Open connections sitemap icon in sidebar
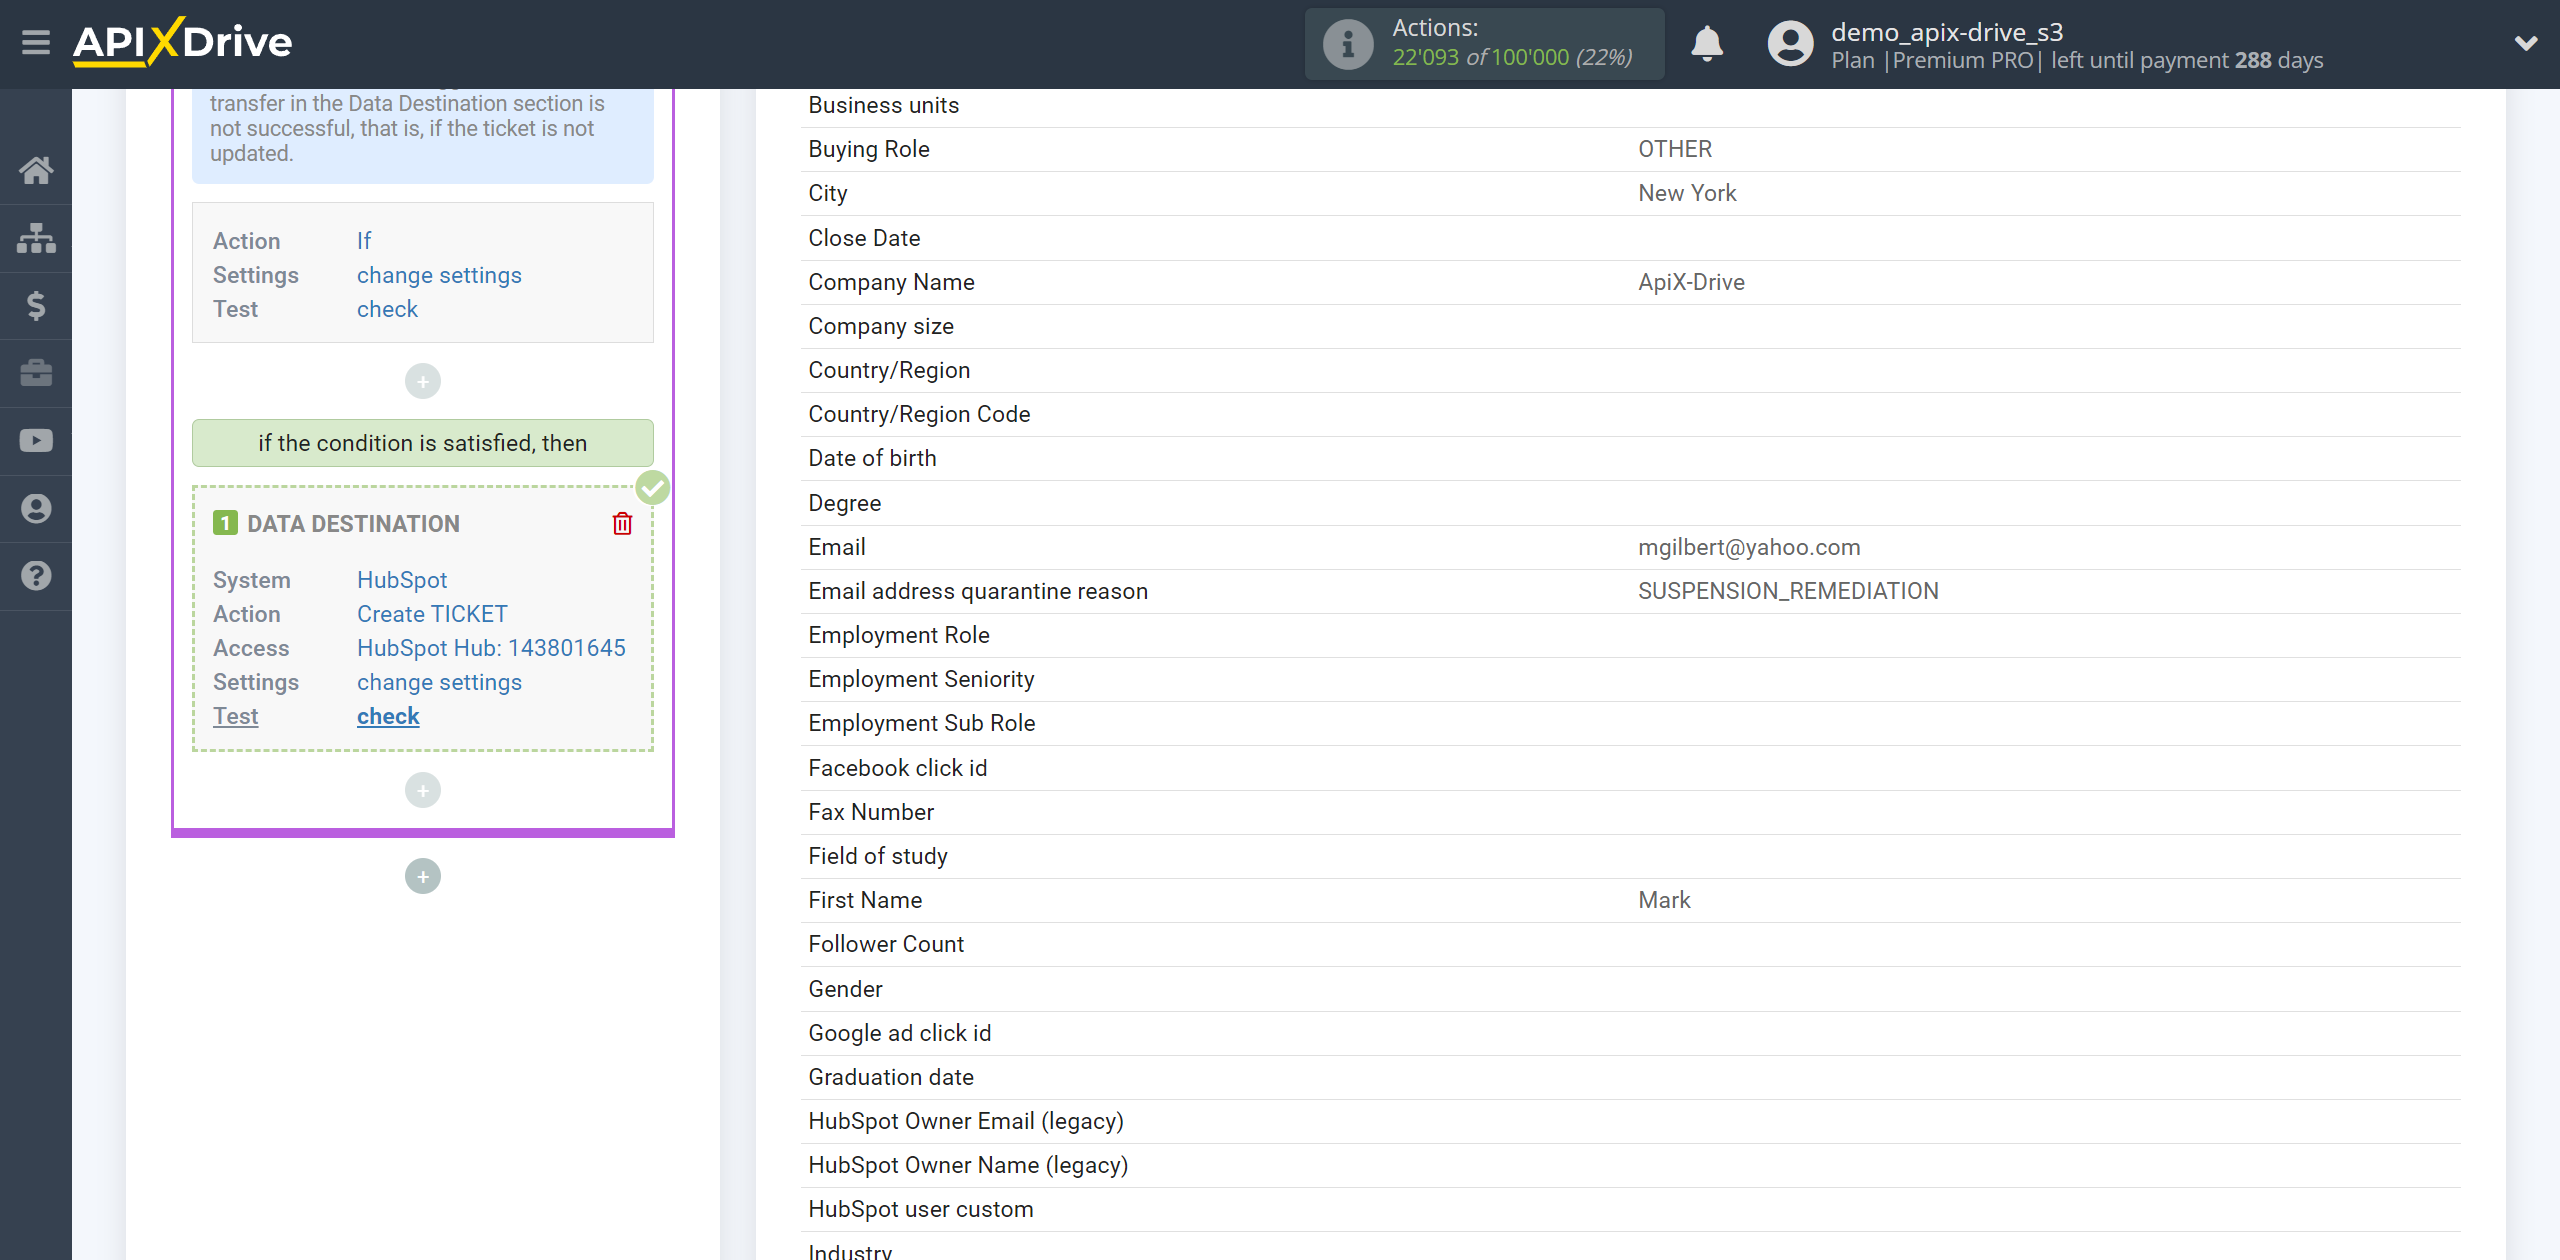 (36, 238)
